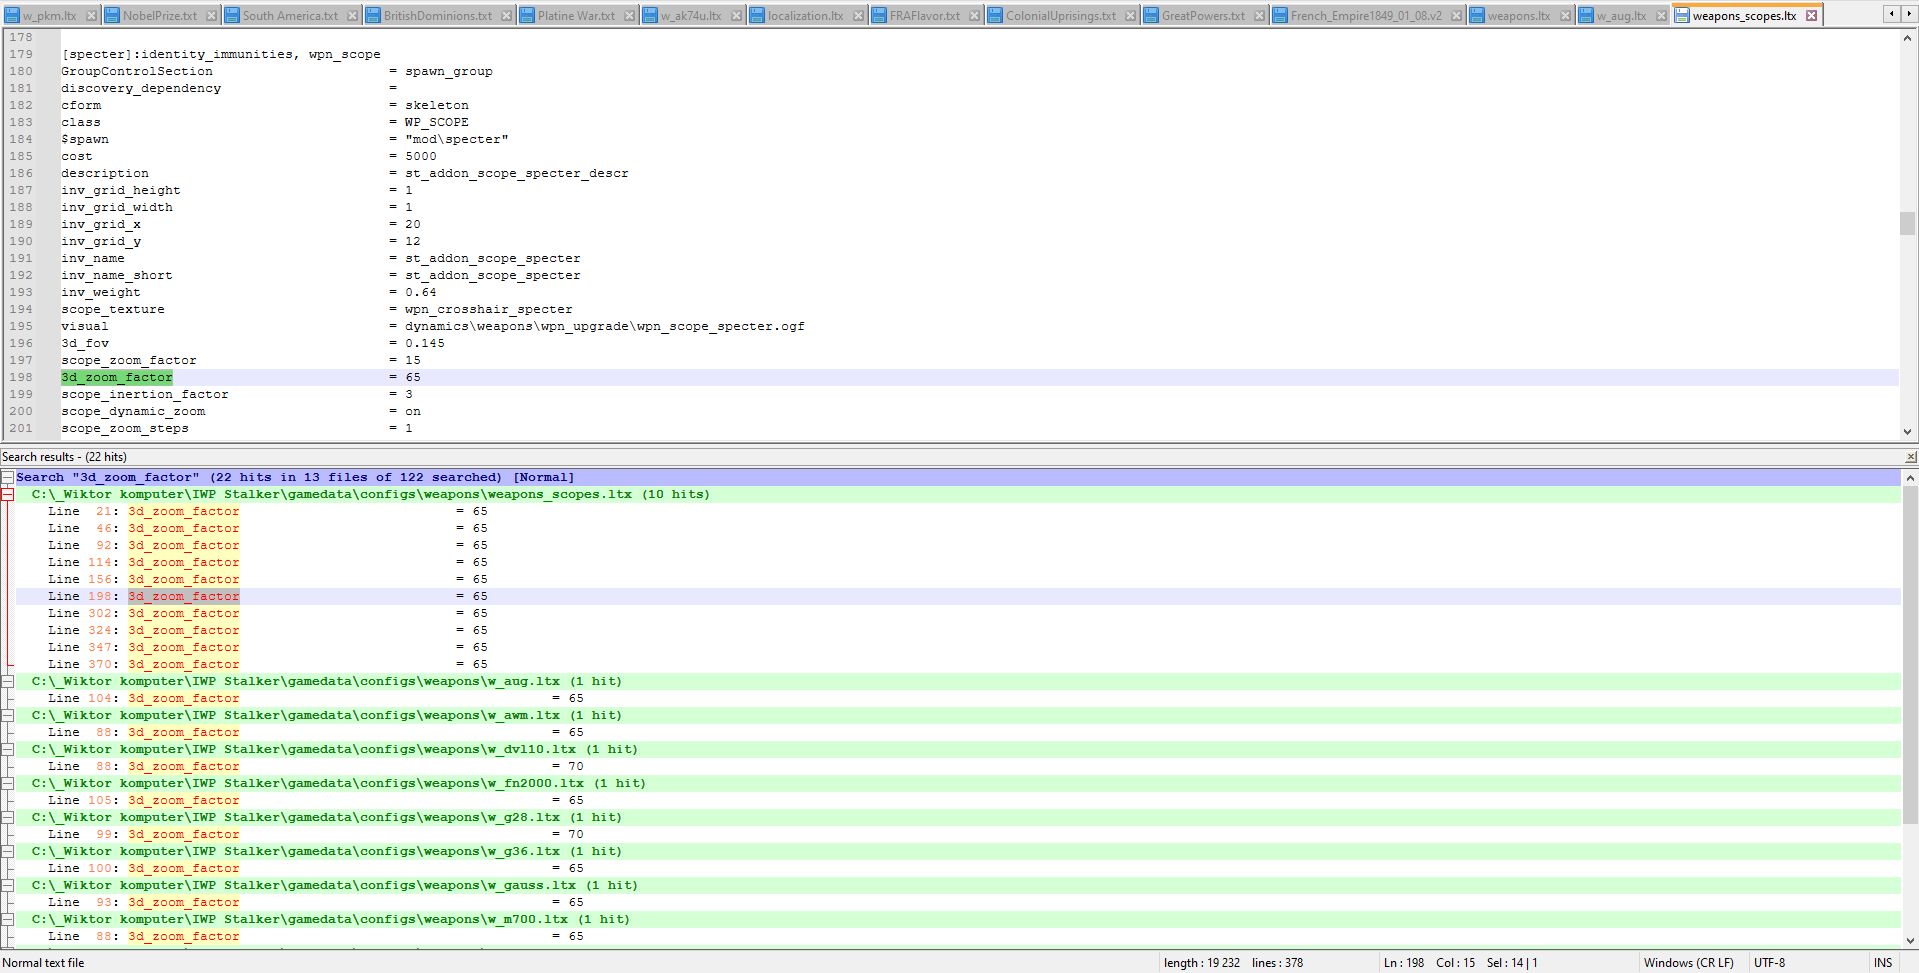Open the w_aug.ltx tab

[1621, 16]
